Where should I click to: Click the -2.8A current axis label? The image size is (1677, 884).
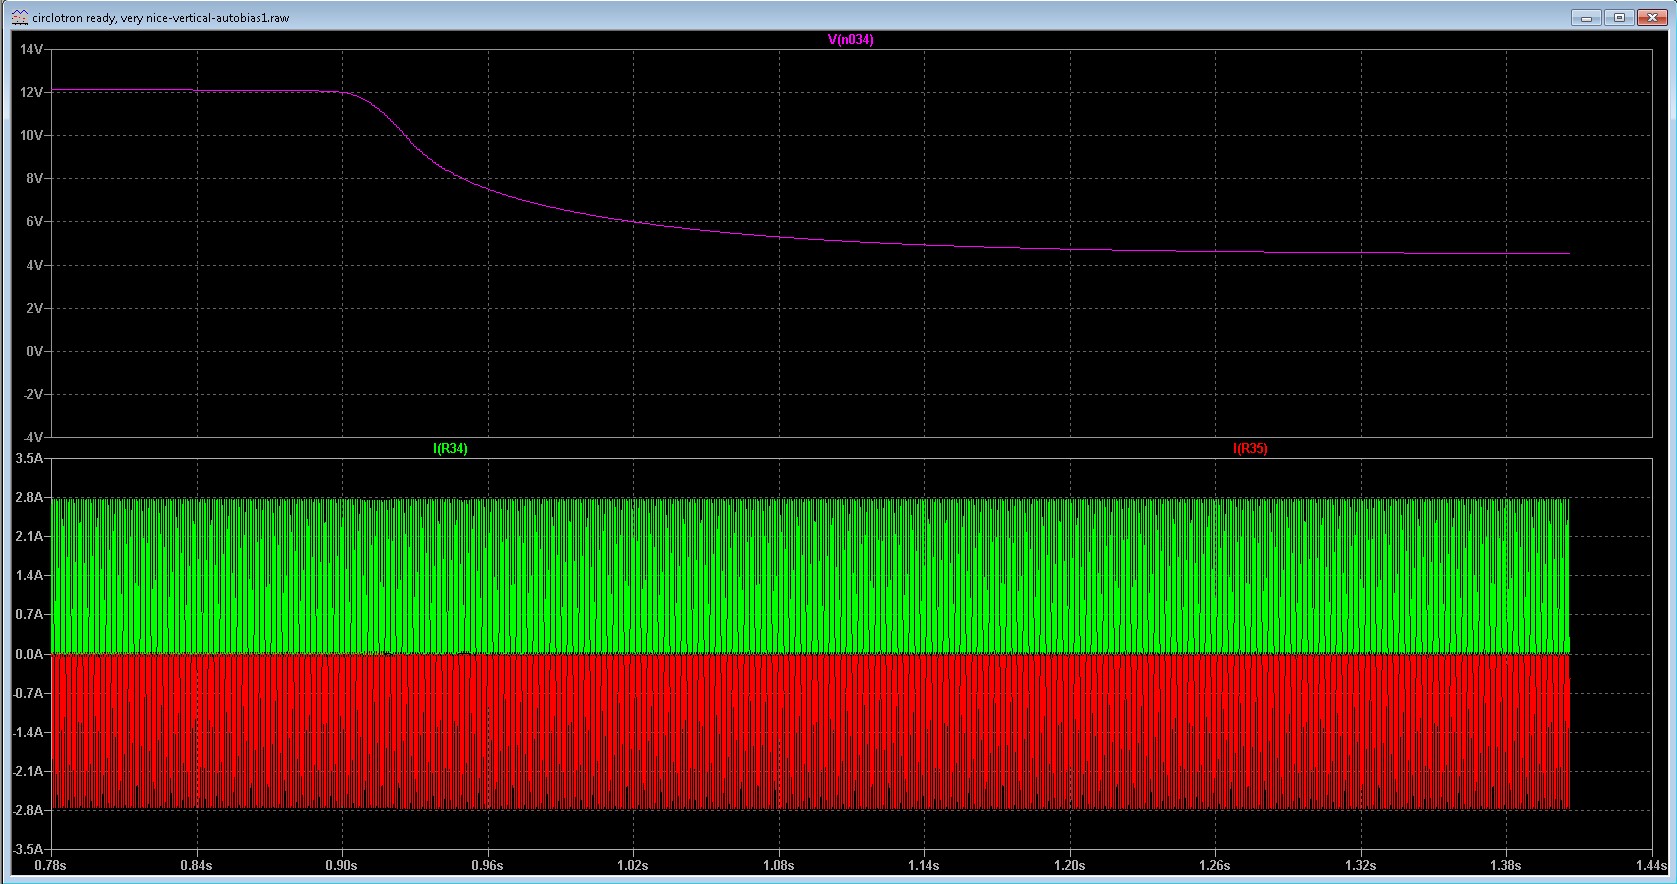[x=28, y=810]
